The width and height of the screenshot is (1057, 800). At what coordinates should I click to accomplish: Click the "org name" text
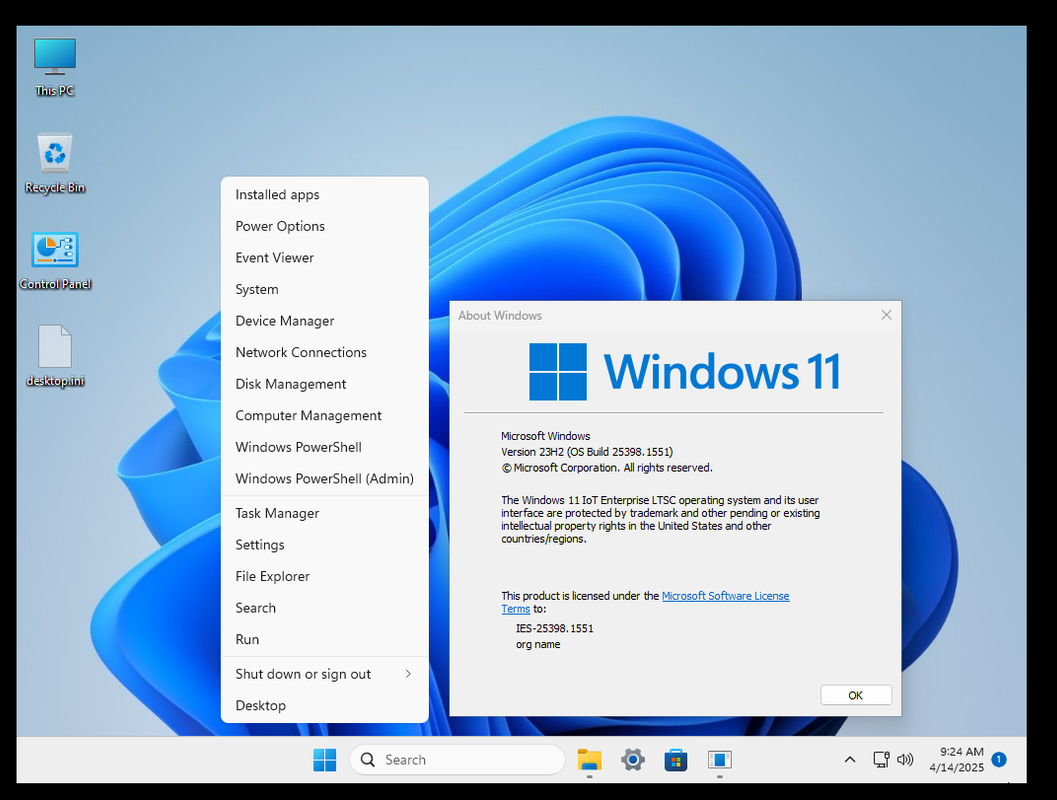point(538,644)
